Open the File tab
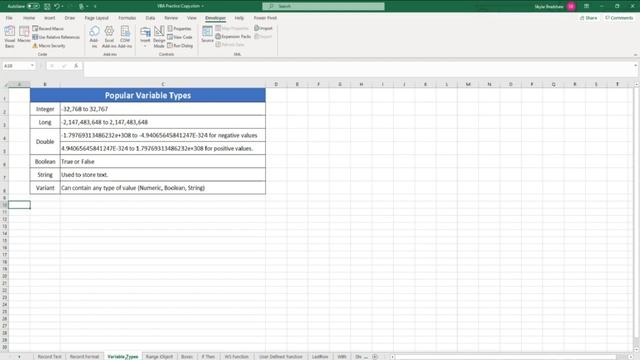 [9, 18]
